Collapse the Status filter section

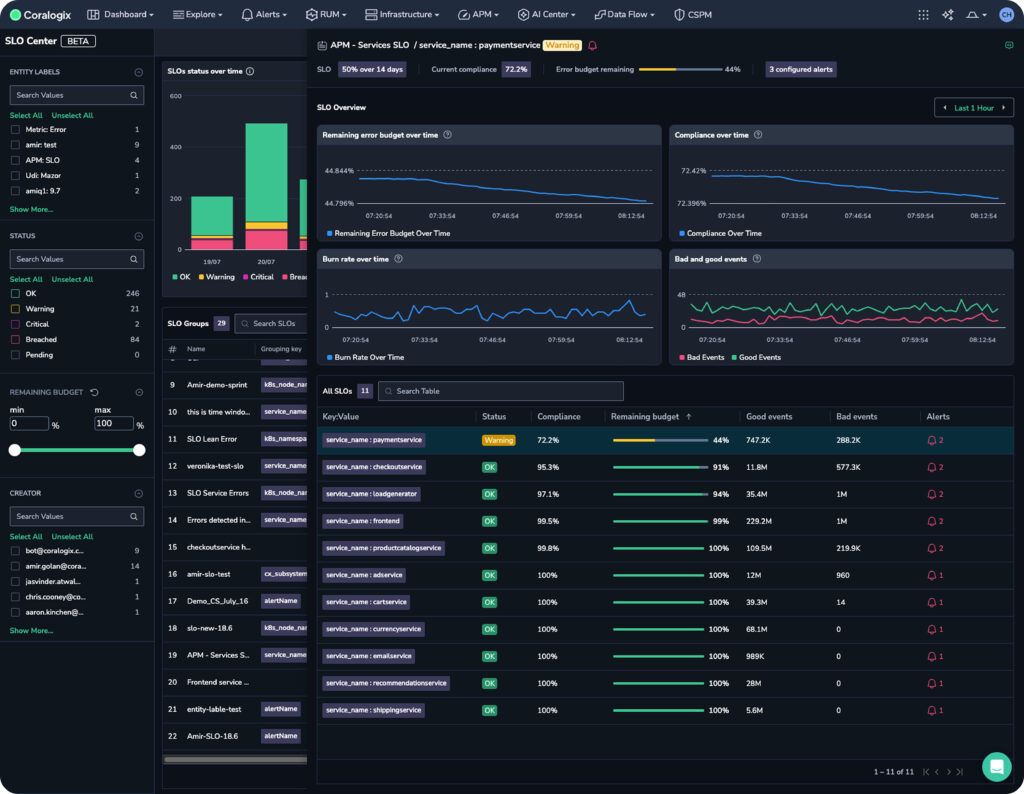click(138, 236)
